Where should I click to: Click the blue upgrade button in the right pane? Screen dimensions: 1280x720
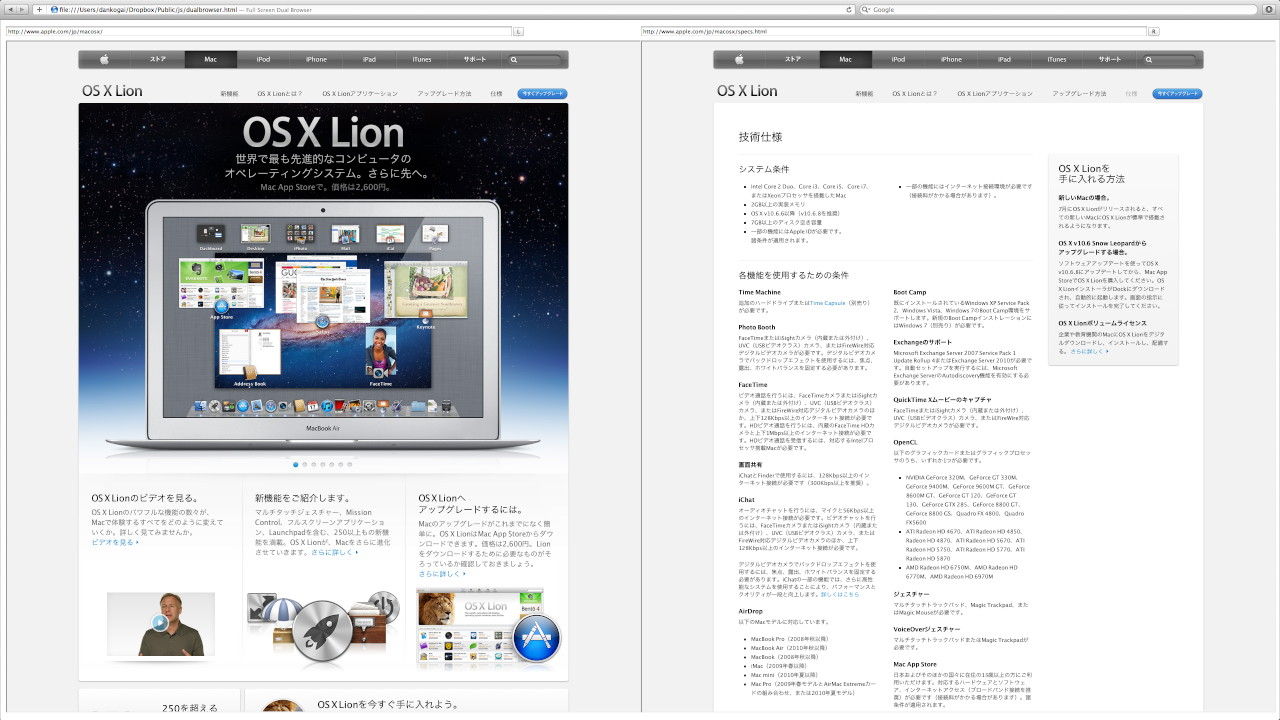1177,93
